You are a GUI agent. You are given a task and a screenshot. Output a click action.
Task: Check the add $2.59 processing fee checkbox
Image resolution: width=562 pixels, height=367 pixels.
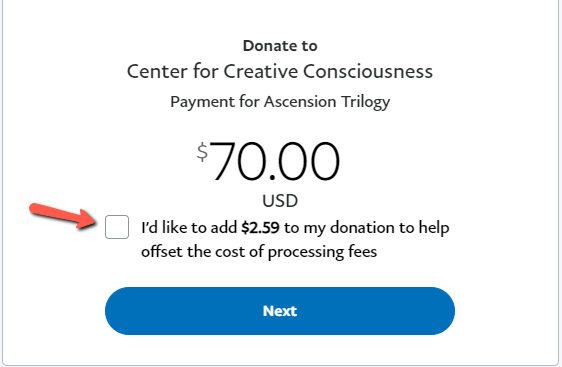click(x=117, y=227)
